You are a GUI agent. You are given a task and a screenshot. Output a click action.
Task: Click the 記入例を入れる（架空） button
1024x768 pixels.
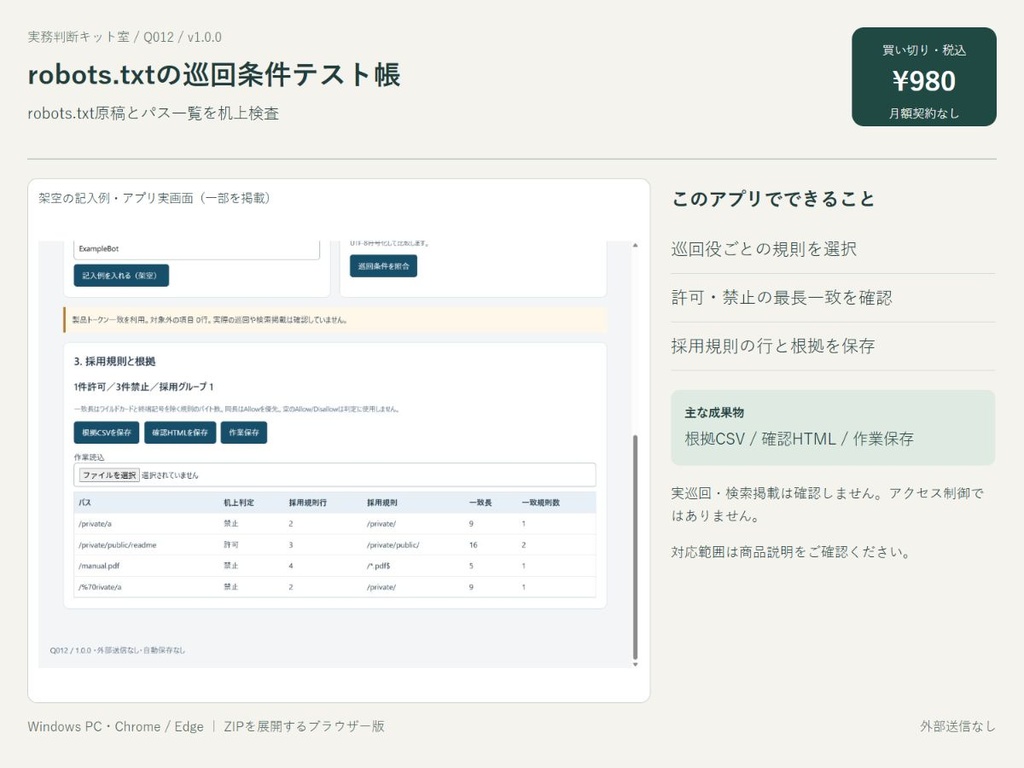click(x=121, y=276)
